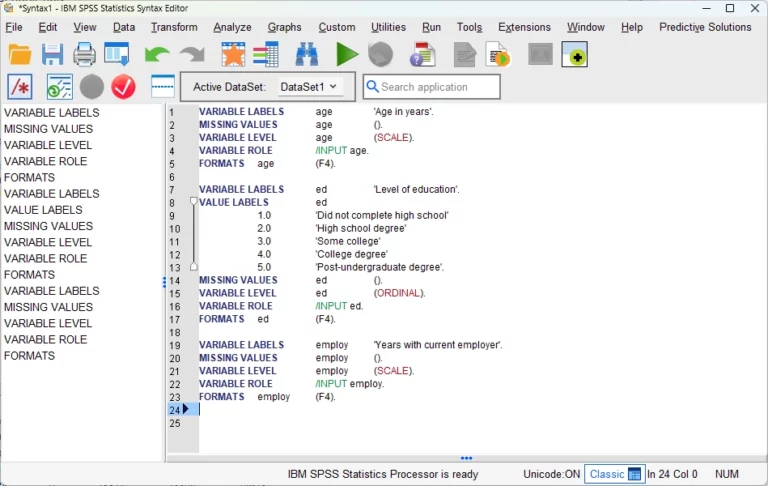768x486 pixels.
Task: Click the line 25 number in the gutter
Action: pyautogui.click(x=174, y=423)
